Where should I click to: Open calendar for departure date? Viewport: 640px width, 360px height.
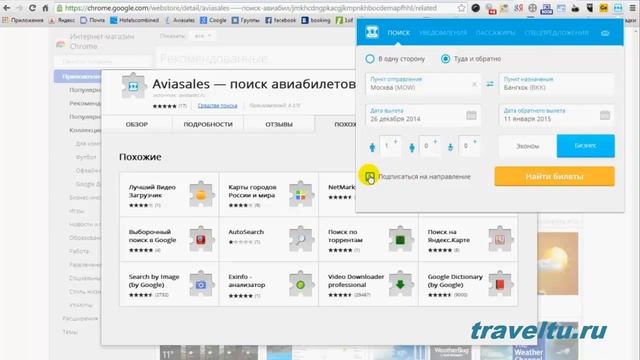pyautogui.click(x=471, y=115)
